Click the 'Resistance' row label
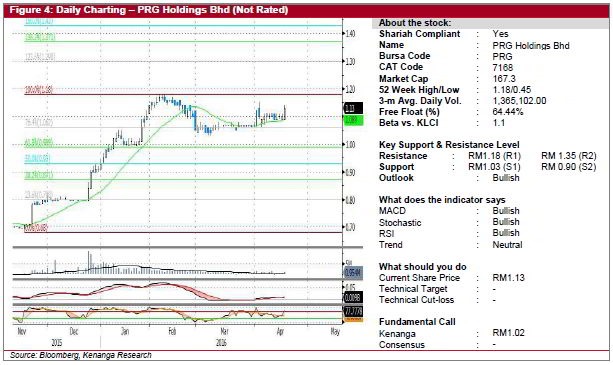 (403, 156)
